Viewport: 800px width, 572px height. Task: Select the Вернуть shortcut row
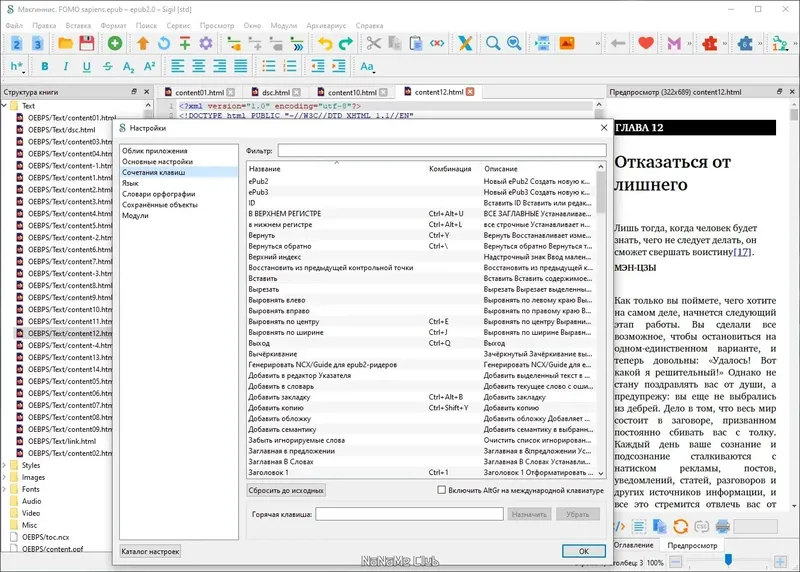pos(421,235)
